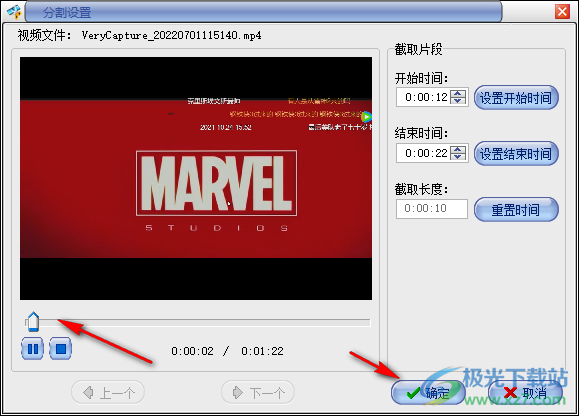Click the clip length field 0:00:10

(432, 209)
